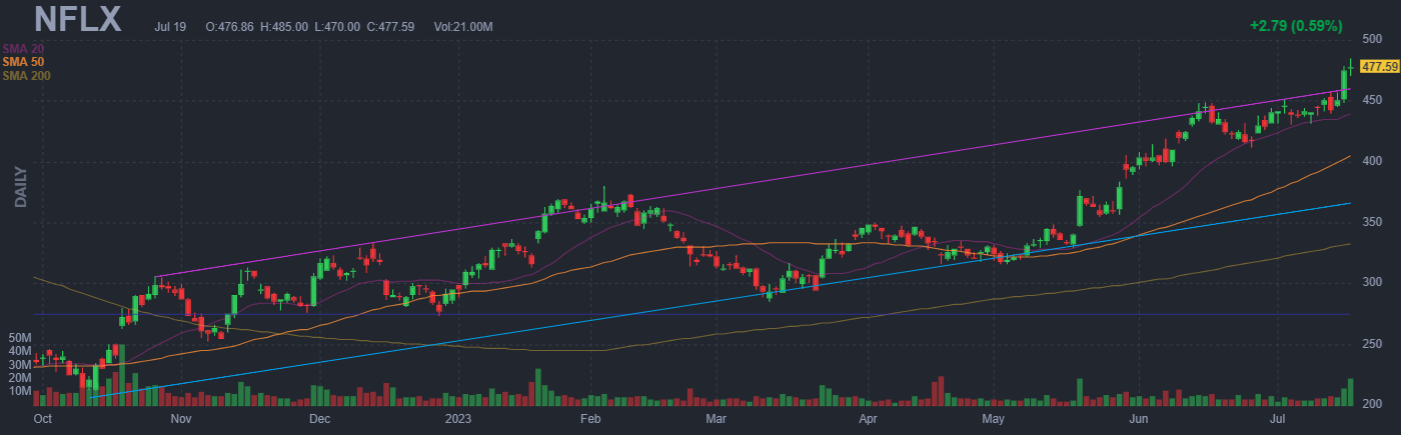Click the 40M volume axis label
This screenshot has width=1401, height=435.
click(19, 351)
